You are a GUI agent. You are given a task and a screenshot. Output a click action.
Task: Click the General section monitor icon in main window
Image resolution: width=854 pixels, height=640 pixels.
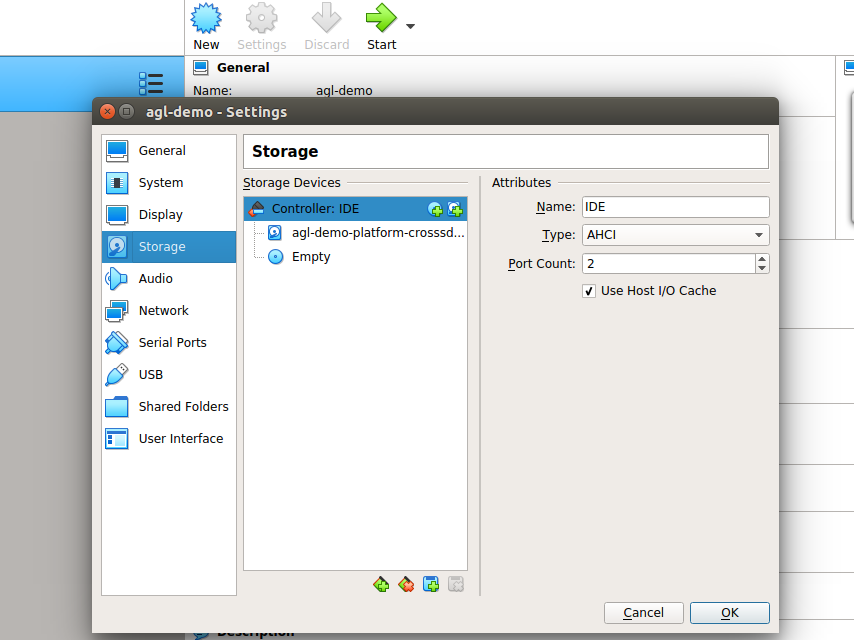[x=200, y=68]
